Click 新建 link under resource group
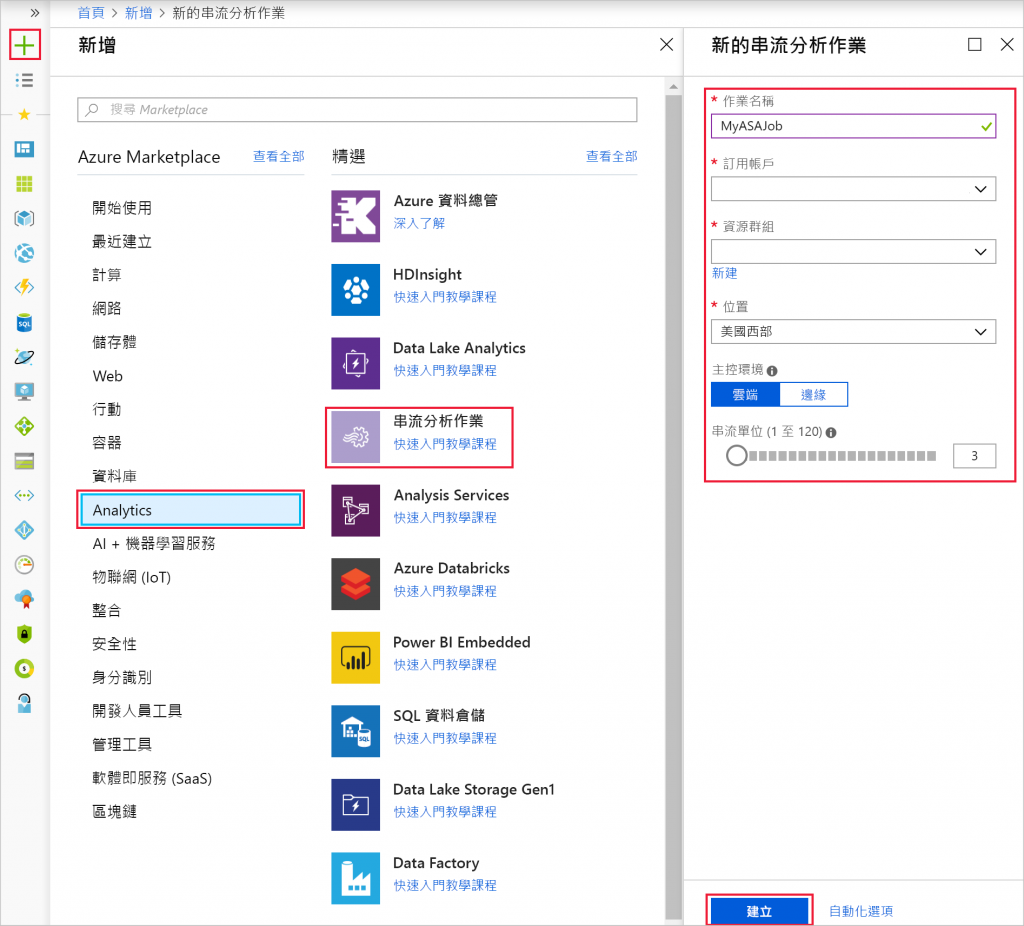 point(724,273)
